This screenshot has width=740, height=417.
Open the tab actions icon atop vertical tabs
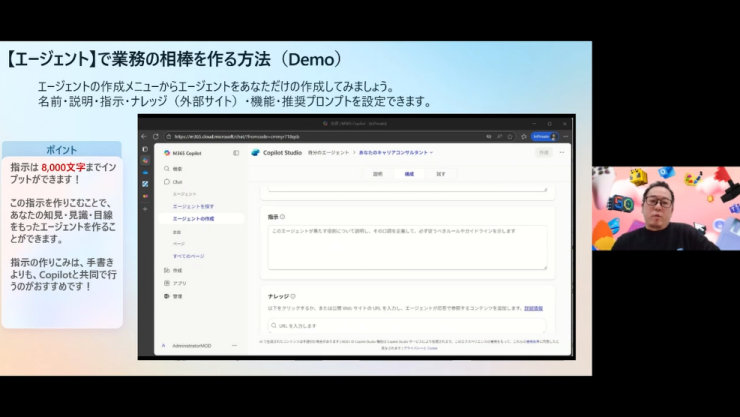pyautogui.click(x=145, y=149)
